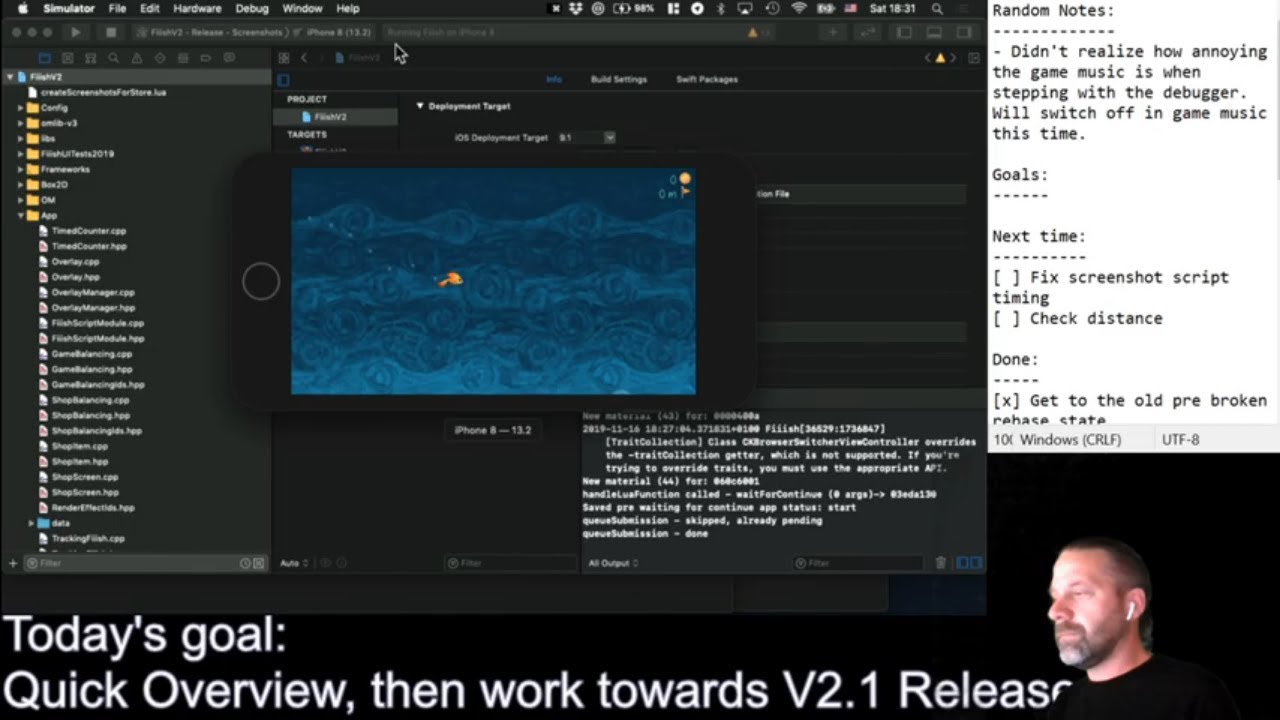This screenshot has height=720, width=1280.
Task: Toggle the console pane view buttons
Action: pos(969,563)
